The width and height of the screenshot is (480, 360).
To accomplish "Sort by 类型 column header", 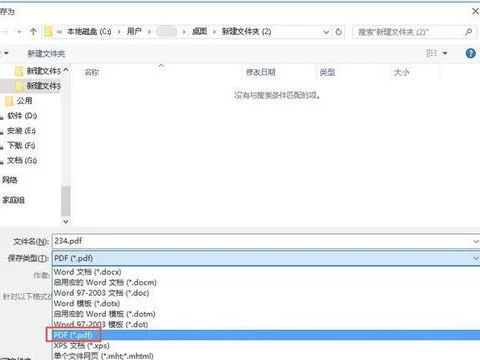I will pos(327,72).
